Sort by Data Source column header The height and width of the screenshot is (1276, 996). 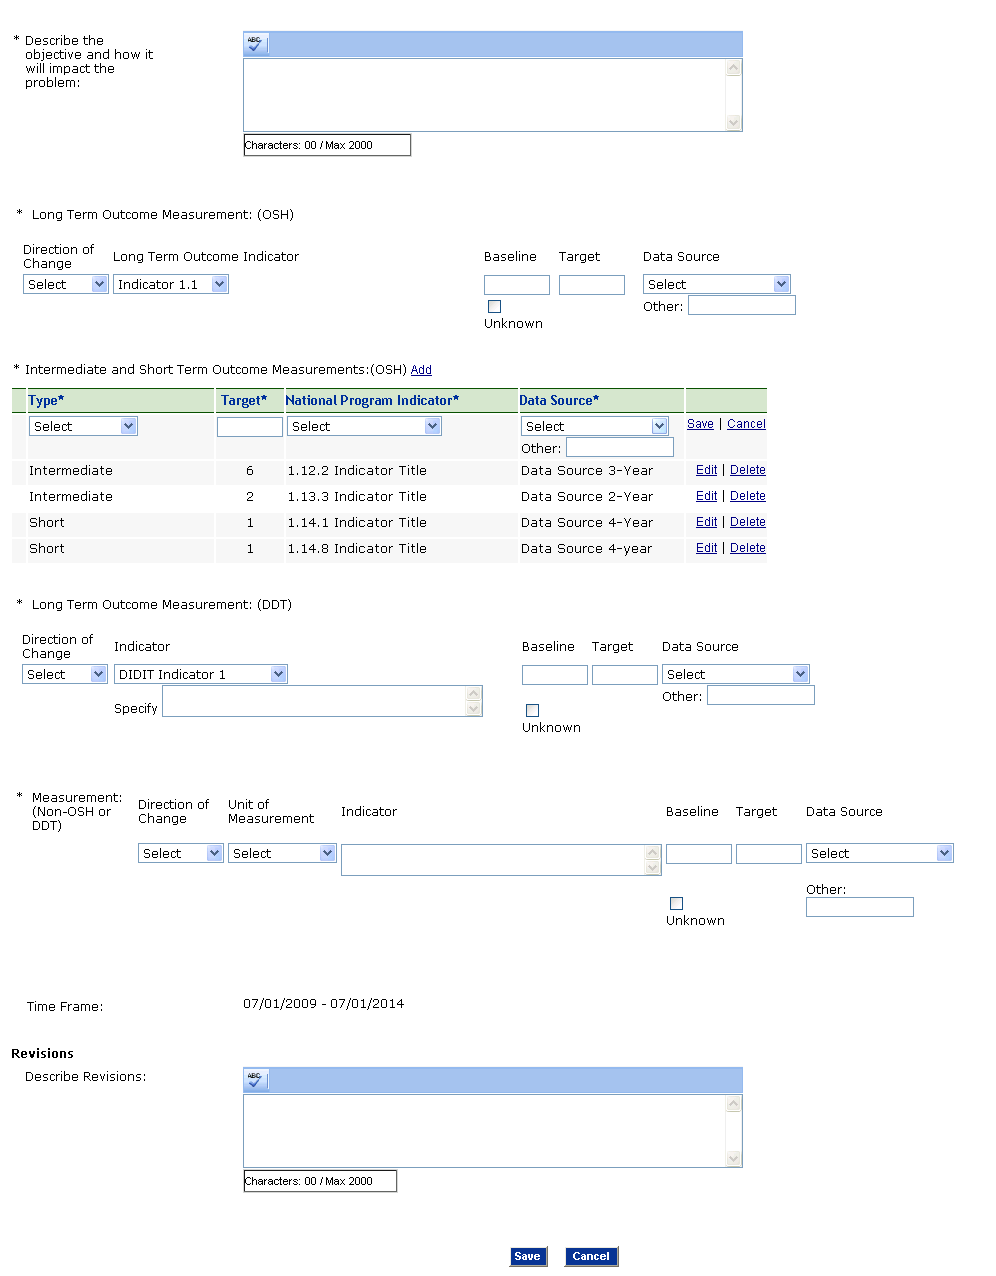click(558, 401)
